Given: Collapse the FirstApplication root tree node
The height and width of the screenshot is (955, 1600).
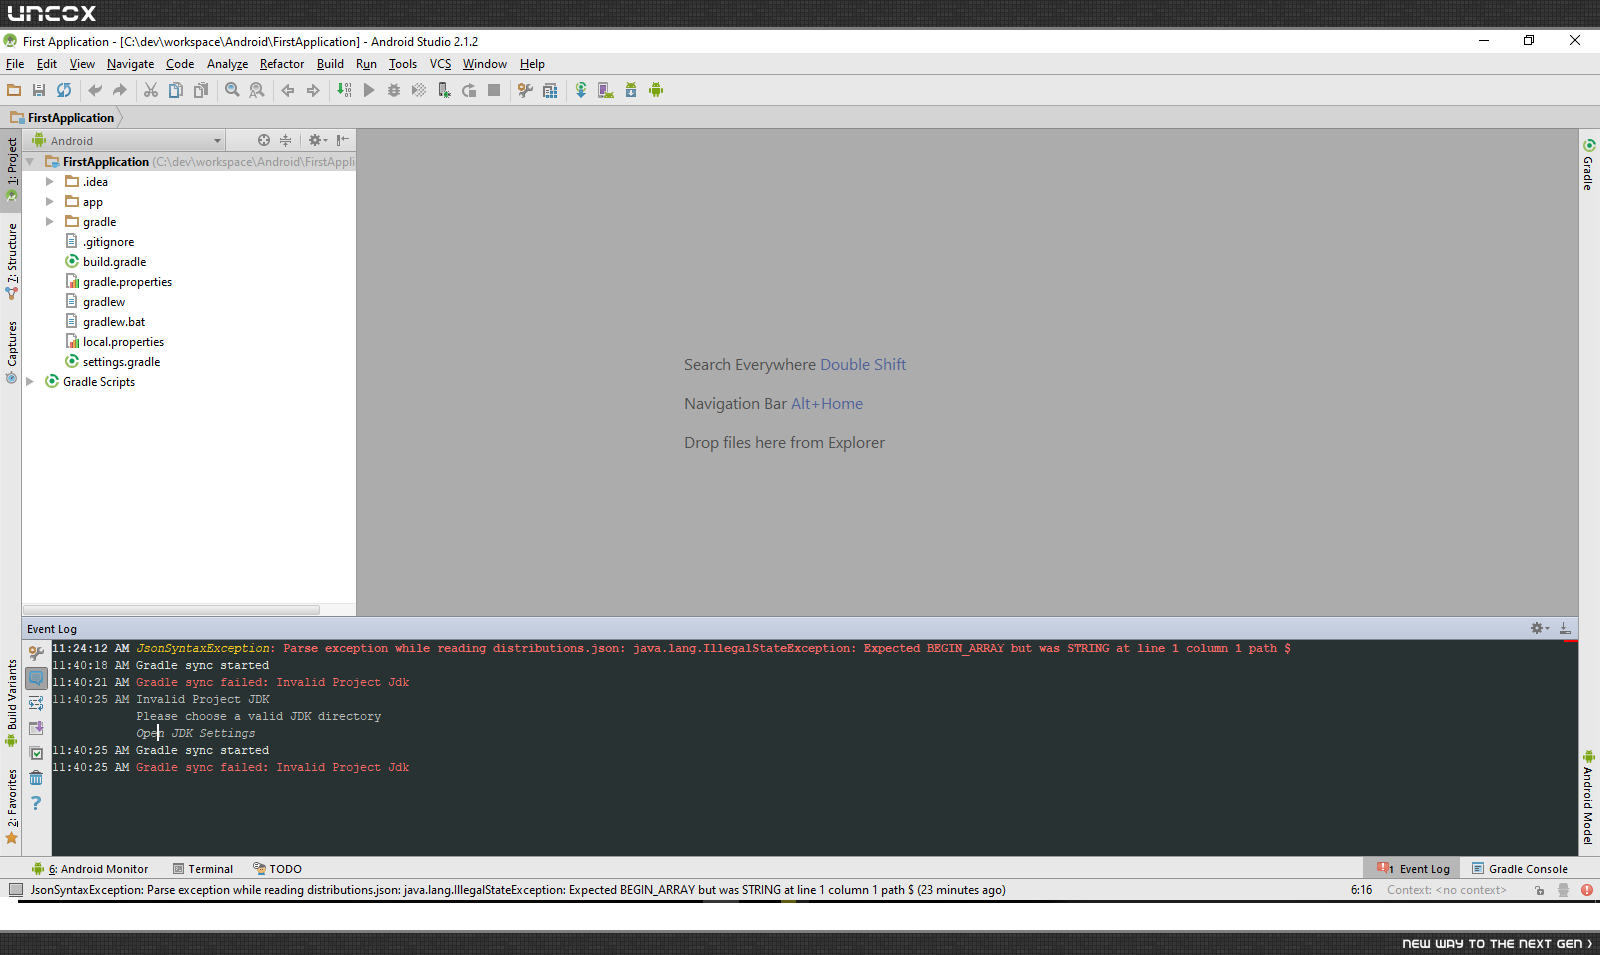Looking at the screenshot, I should pos(30,161).
